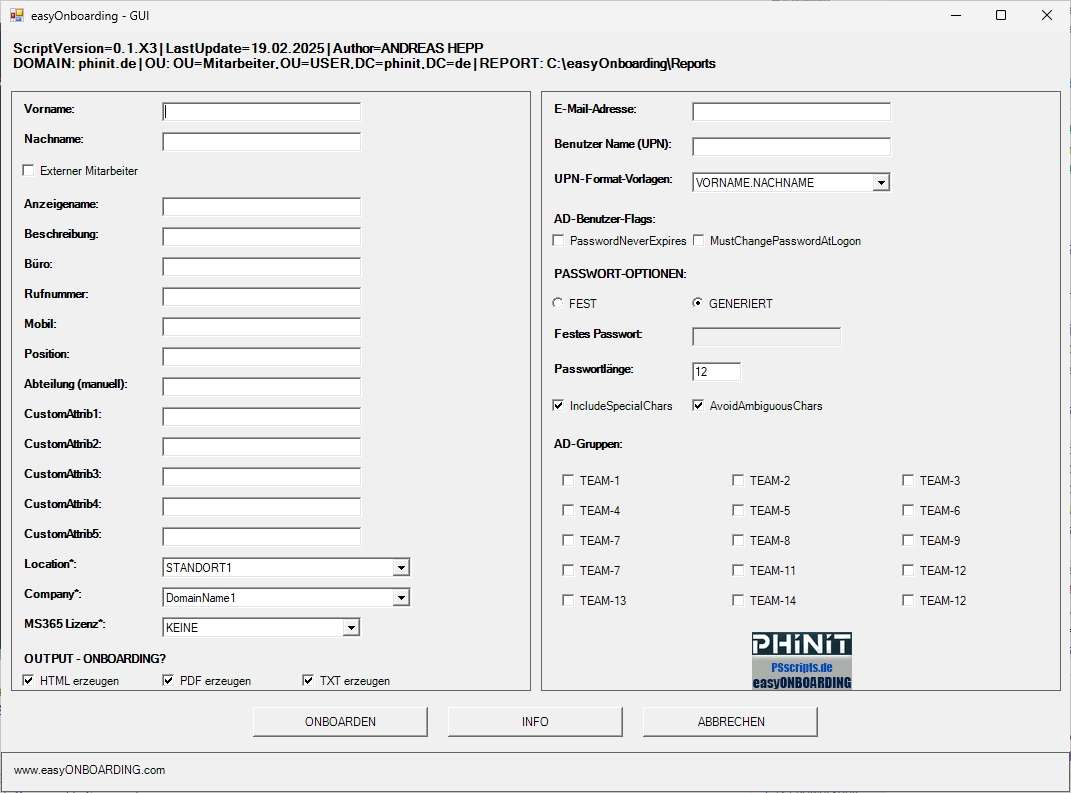Uncheck AvoidAmbiguousChars
This screenshot has height=793, width=1071.
pos(697,405)
